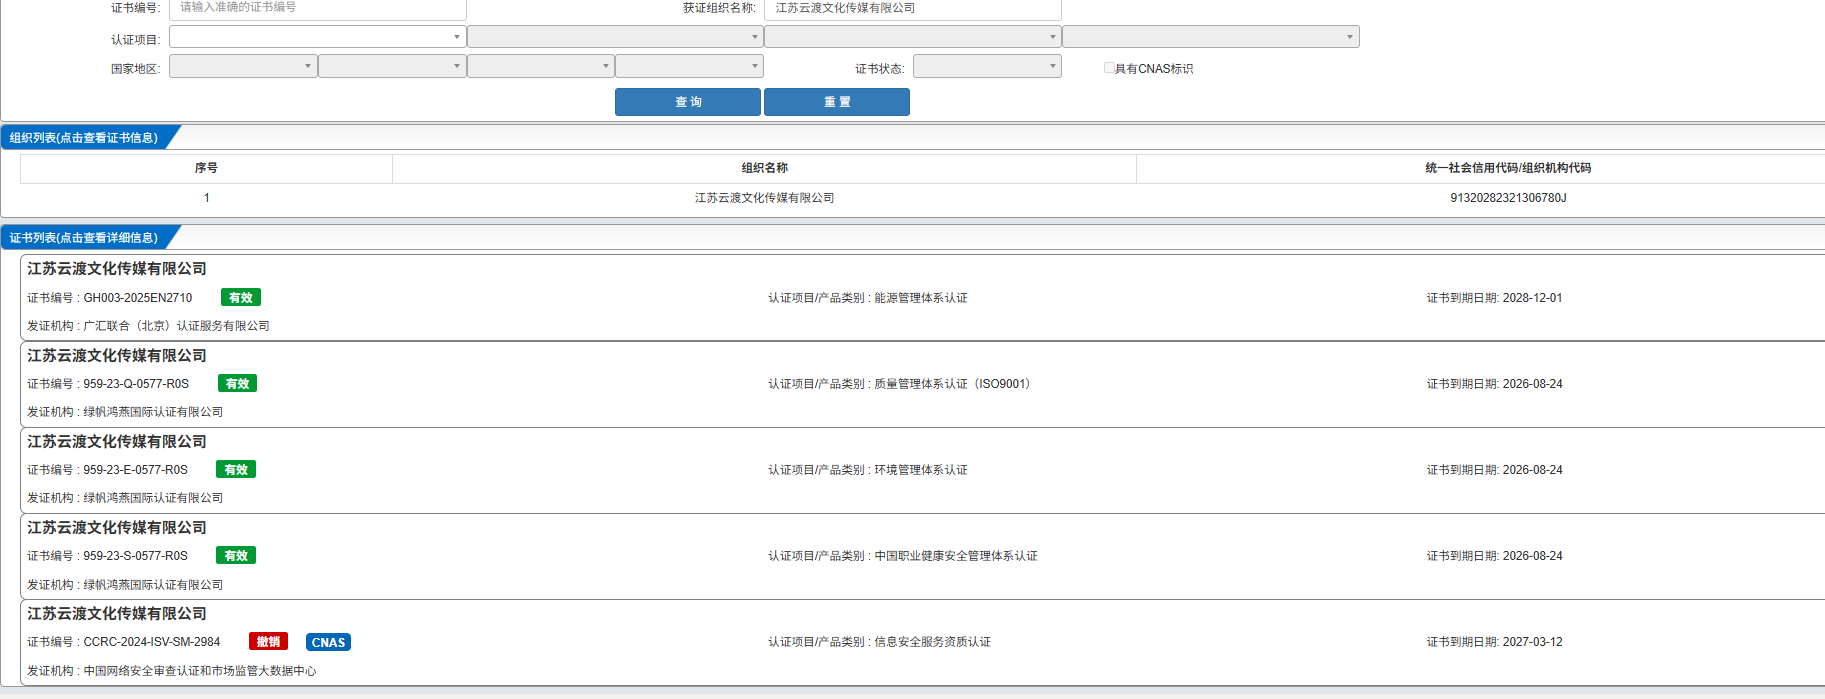
Task: Click credit code 91320282321306780J
Action: click(x=1508, y=198)
